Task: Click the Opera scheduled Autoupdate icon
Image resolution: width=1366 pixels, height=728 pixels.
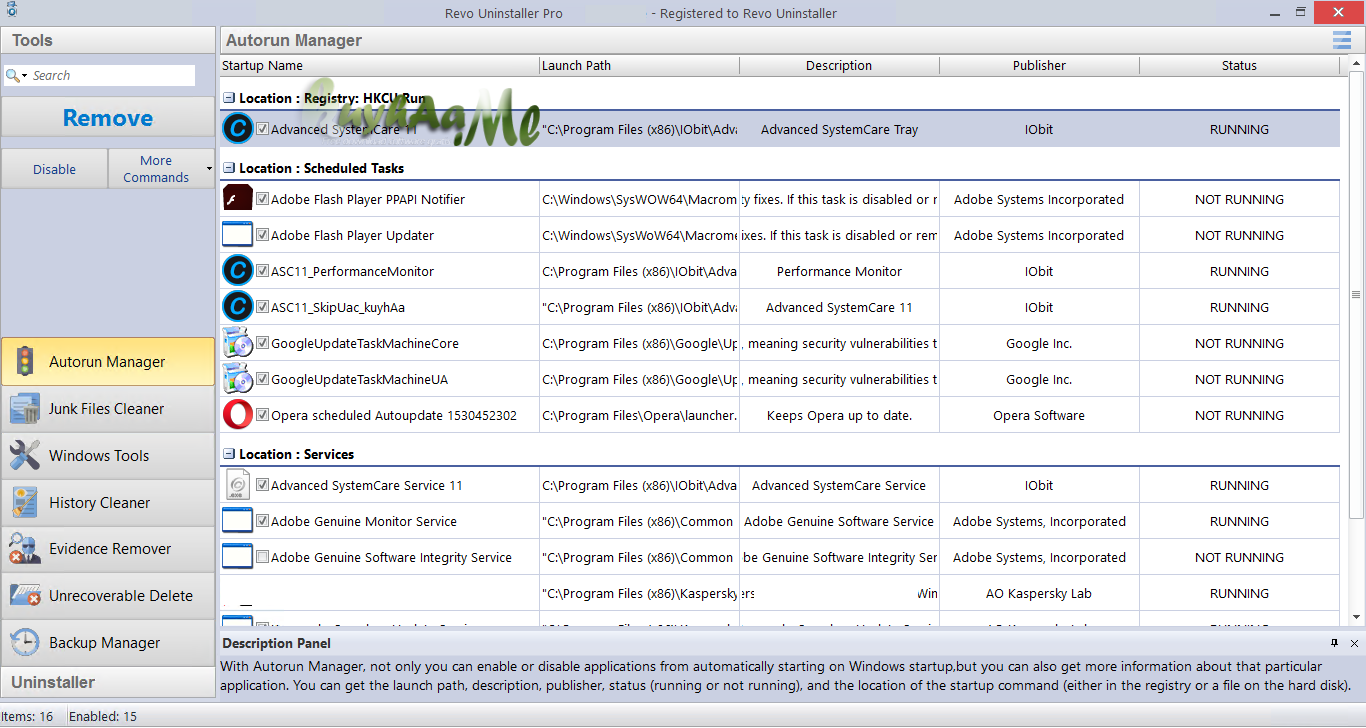Action: coord(237,415)
